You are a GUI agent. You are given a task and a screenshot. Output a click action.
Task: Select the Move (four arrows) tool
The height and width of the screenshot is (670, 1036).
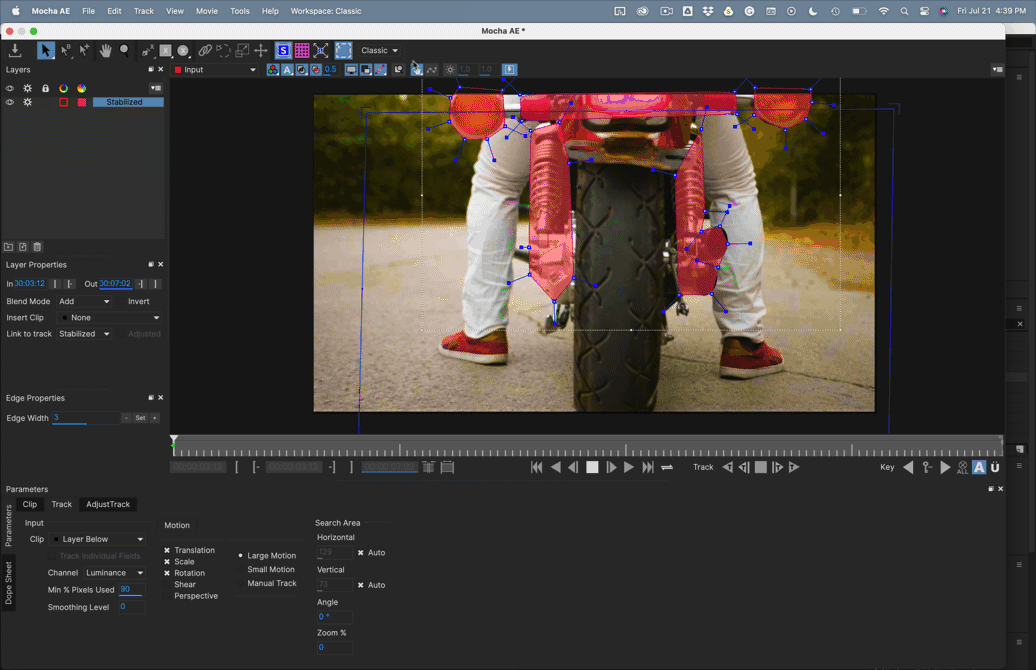coord(261,50)
